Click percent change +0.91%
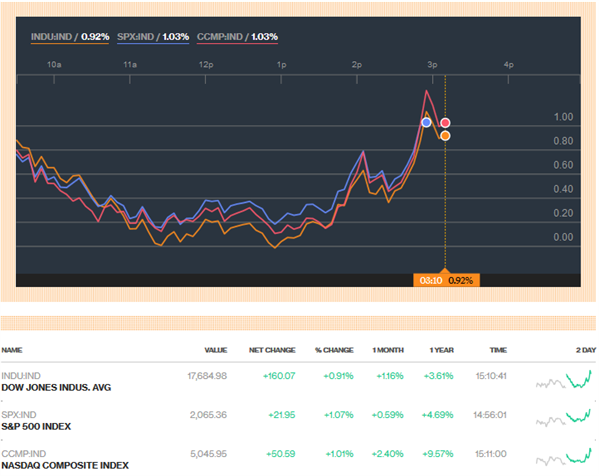The height and width of the screenshot is (476, 599). point(338,376)
